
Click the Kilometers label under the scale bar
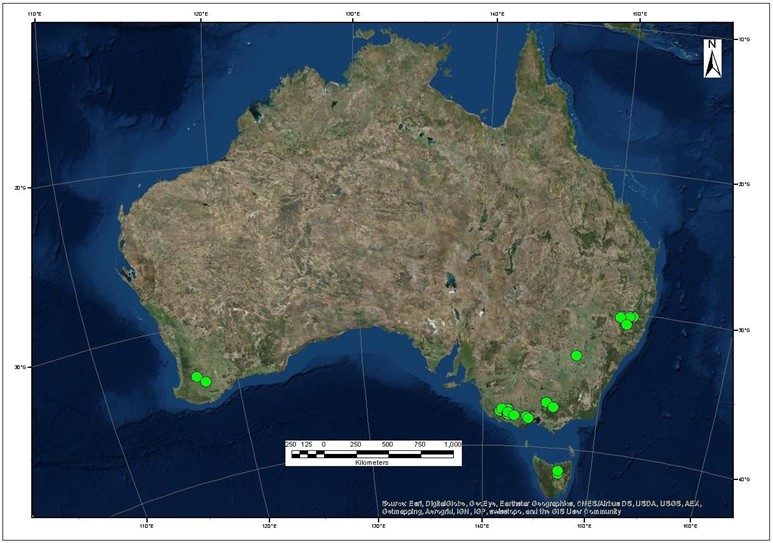click(x=371, y=463)
